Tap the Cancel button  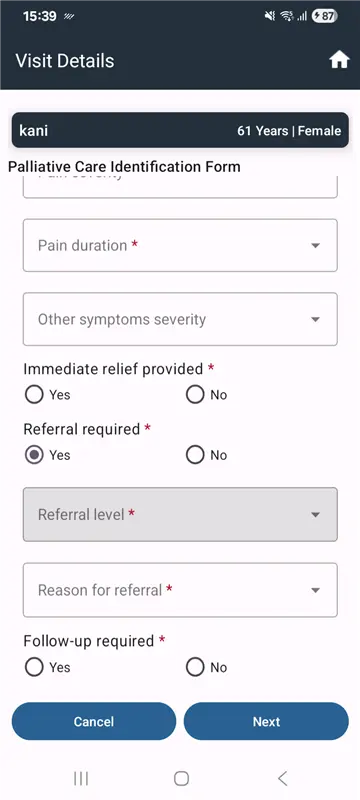coord(94,721)
